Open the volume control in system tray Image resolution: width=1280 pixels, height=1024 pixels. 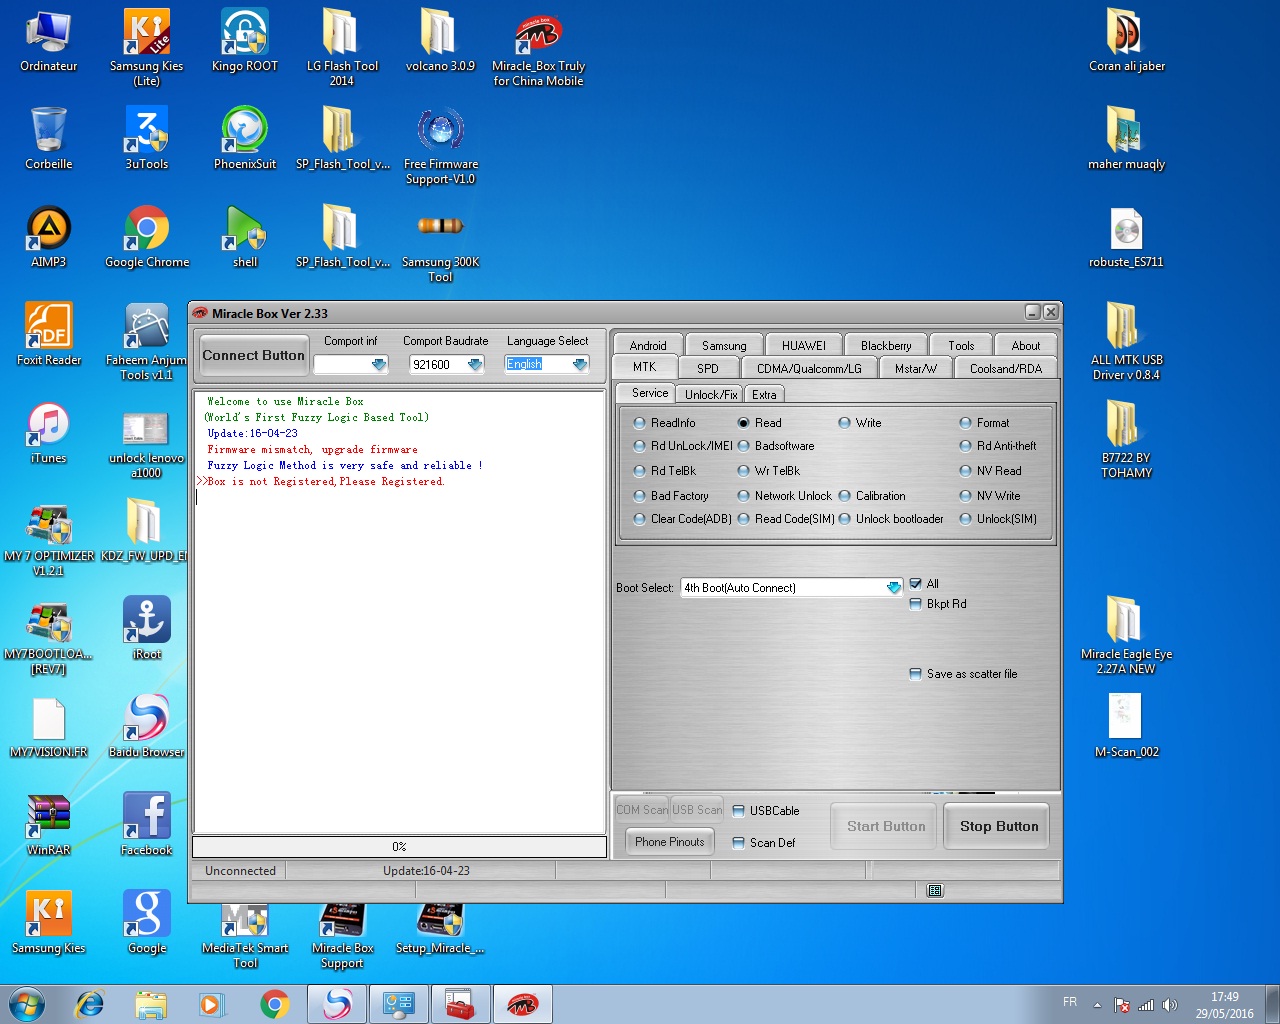(1170, 1004)
